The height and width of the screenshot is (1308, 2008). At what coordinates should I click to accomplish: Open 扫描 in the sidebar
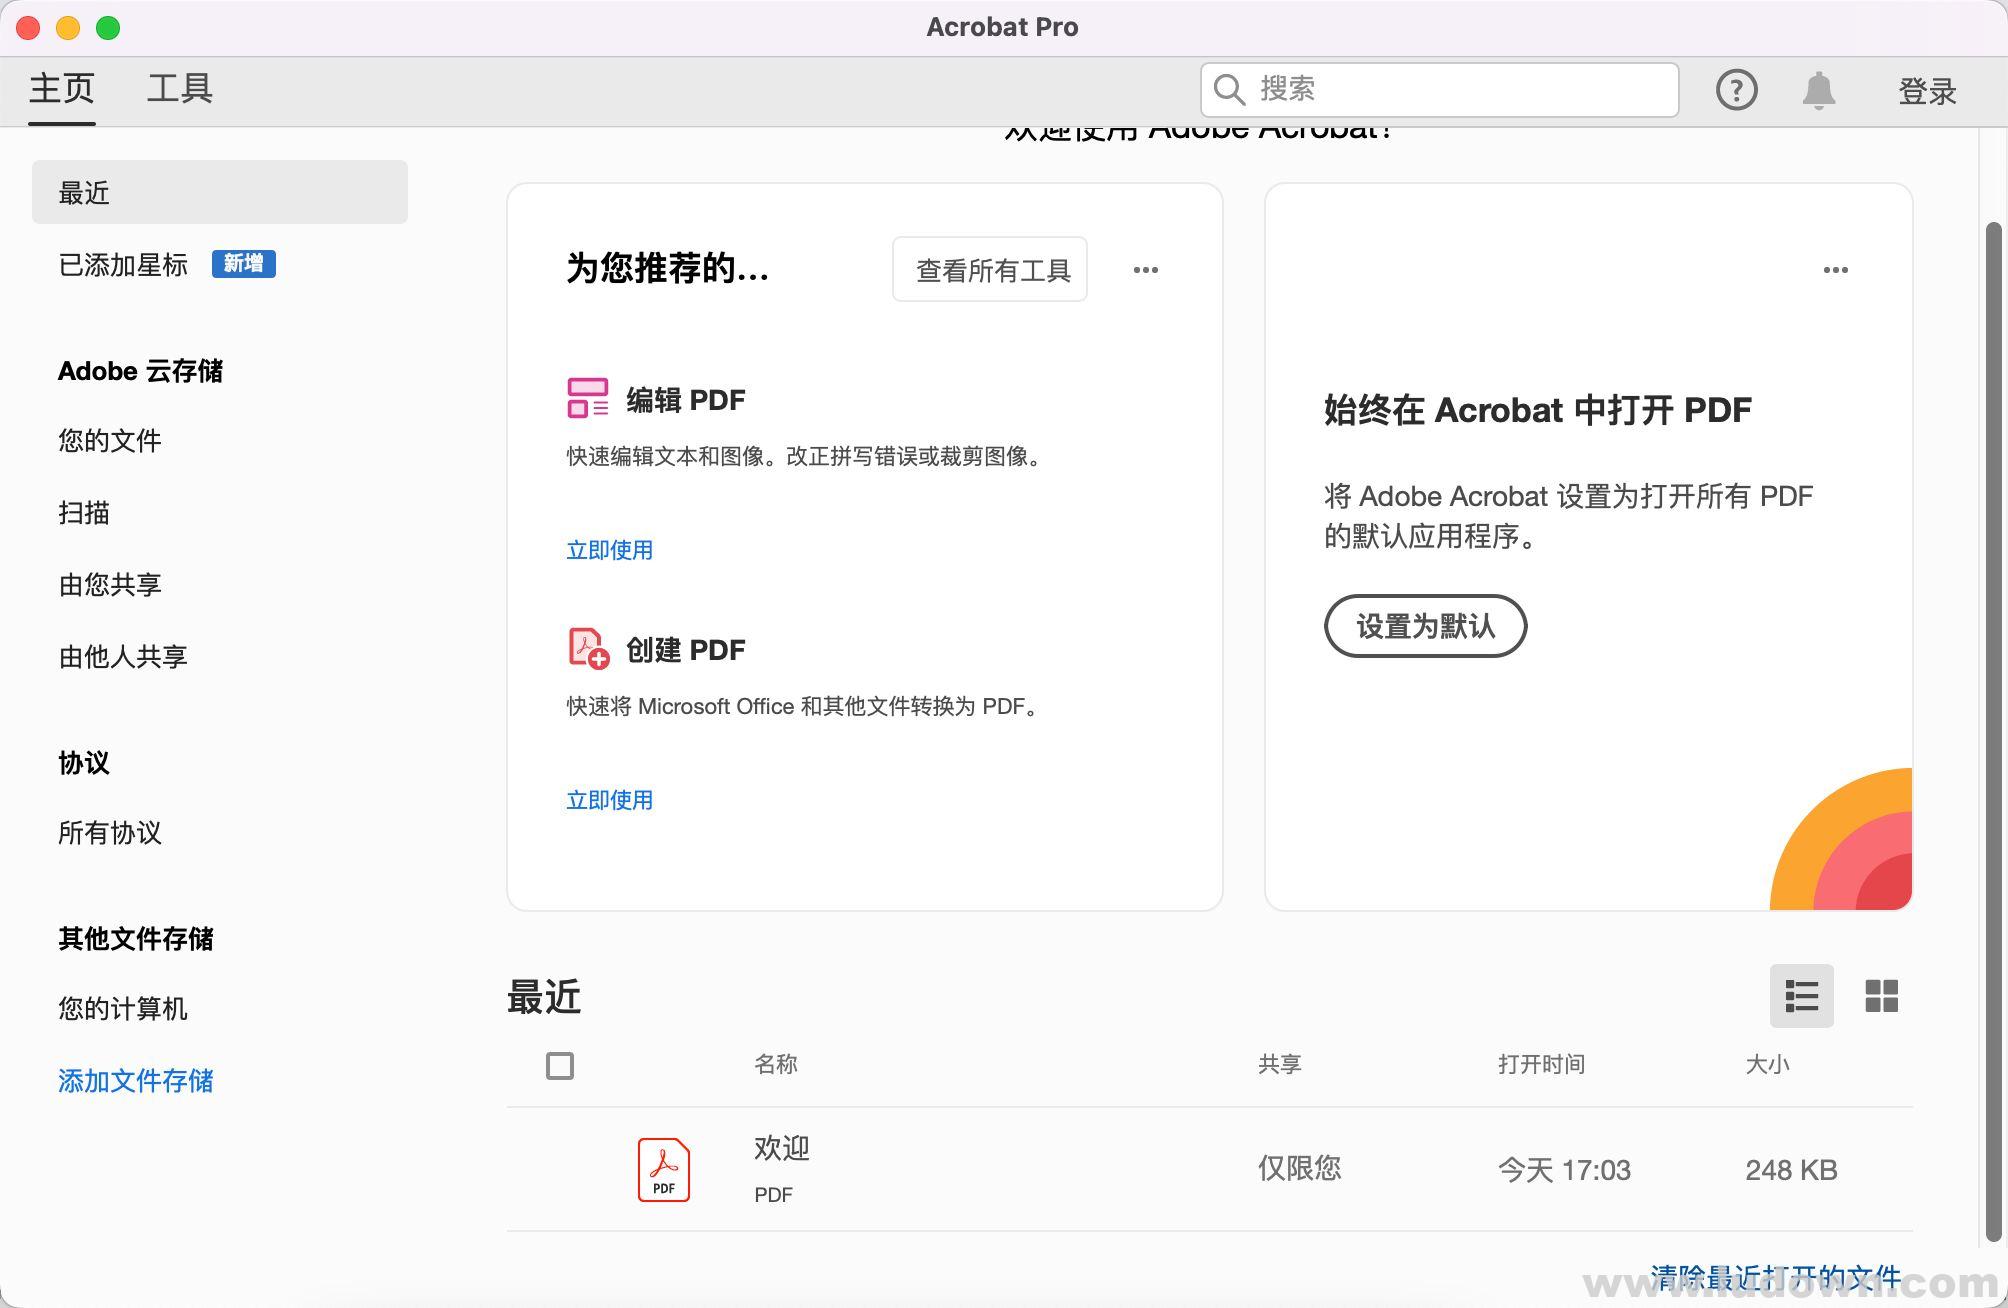(x=84, y=513)
